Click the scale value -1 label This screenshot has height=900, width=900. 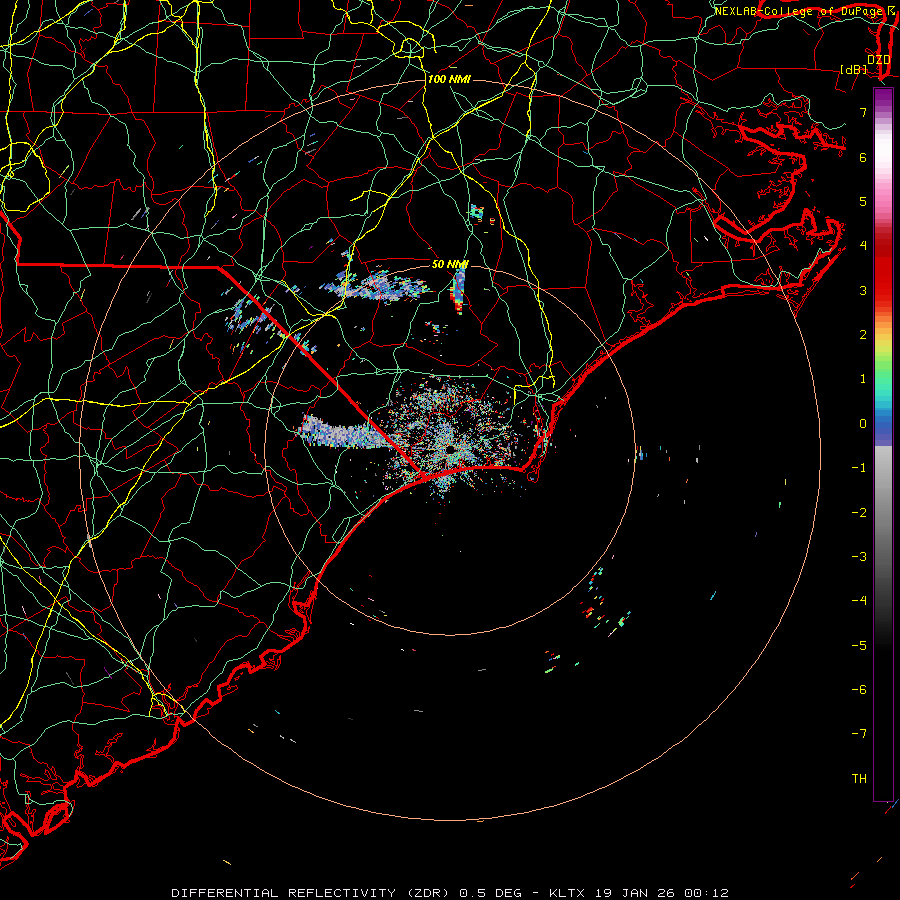point(859,468)
